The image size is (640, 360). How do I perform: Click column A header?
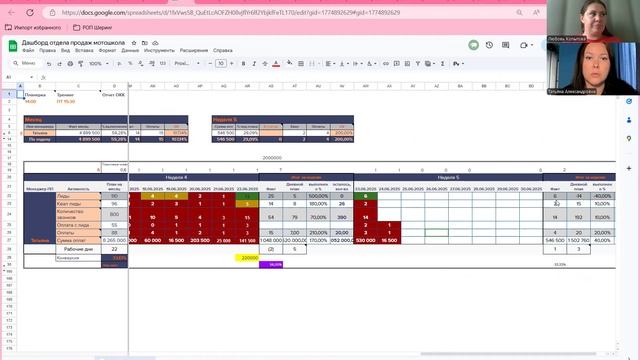20,86
